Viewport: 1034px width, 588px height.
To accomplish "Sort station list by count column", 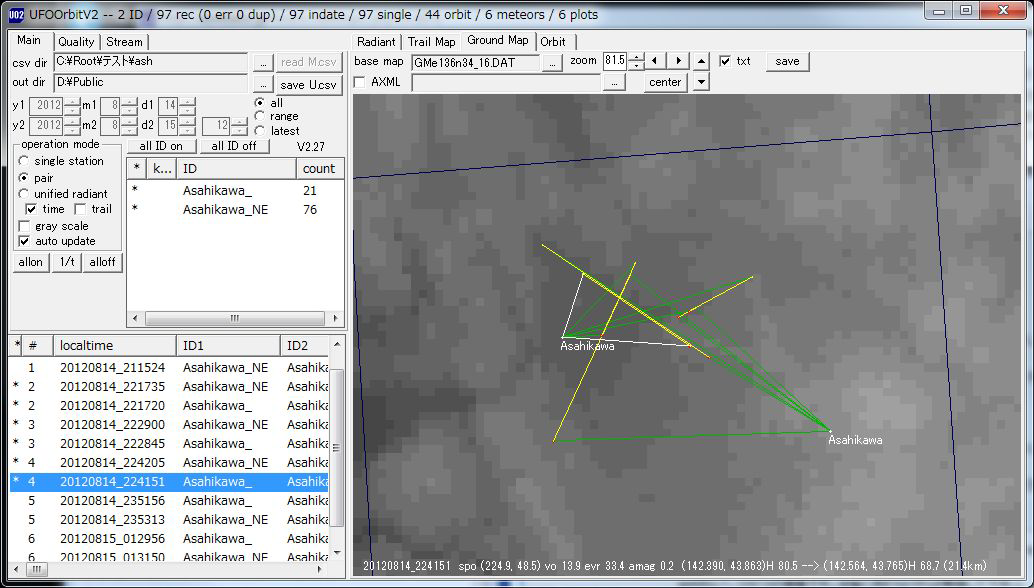I will coord(320,169).
